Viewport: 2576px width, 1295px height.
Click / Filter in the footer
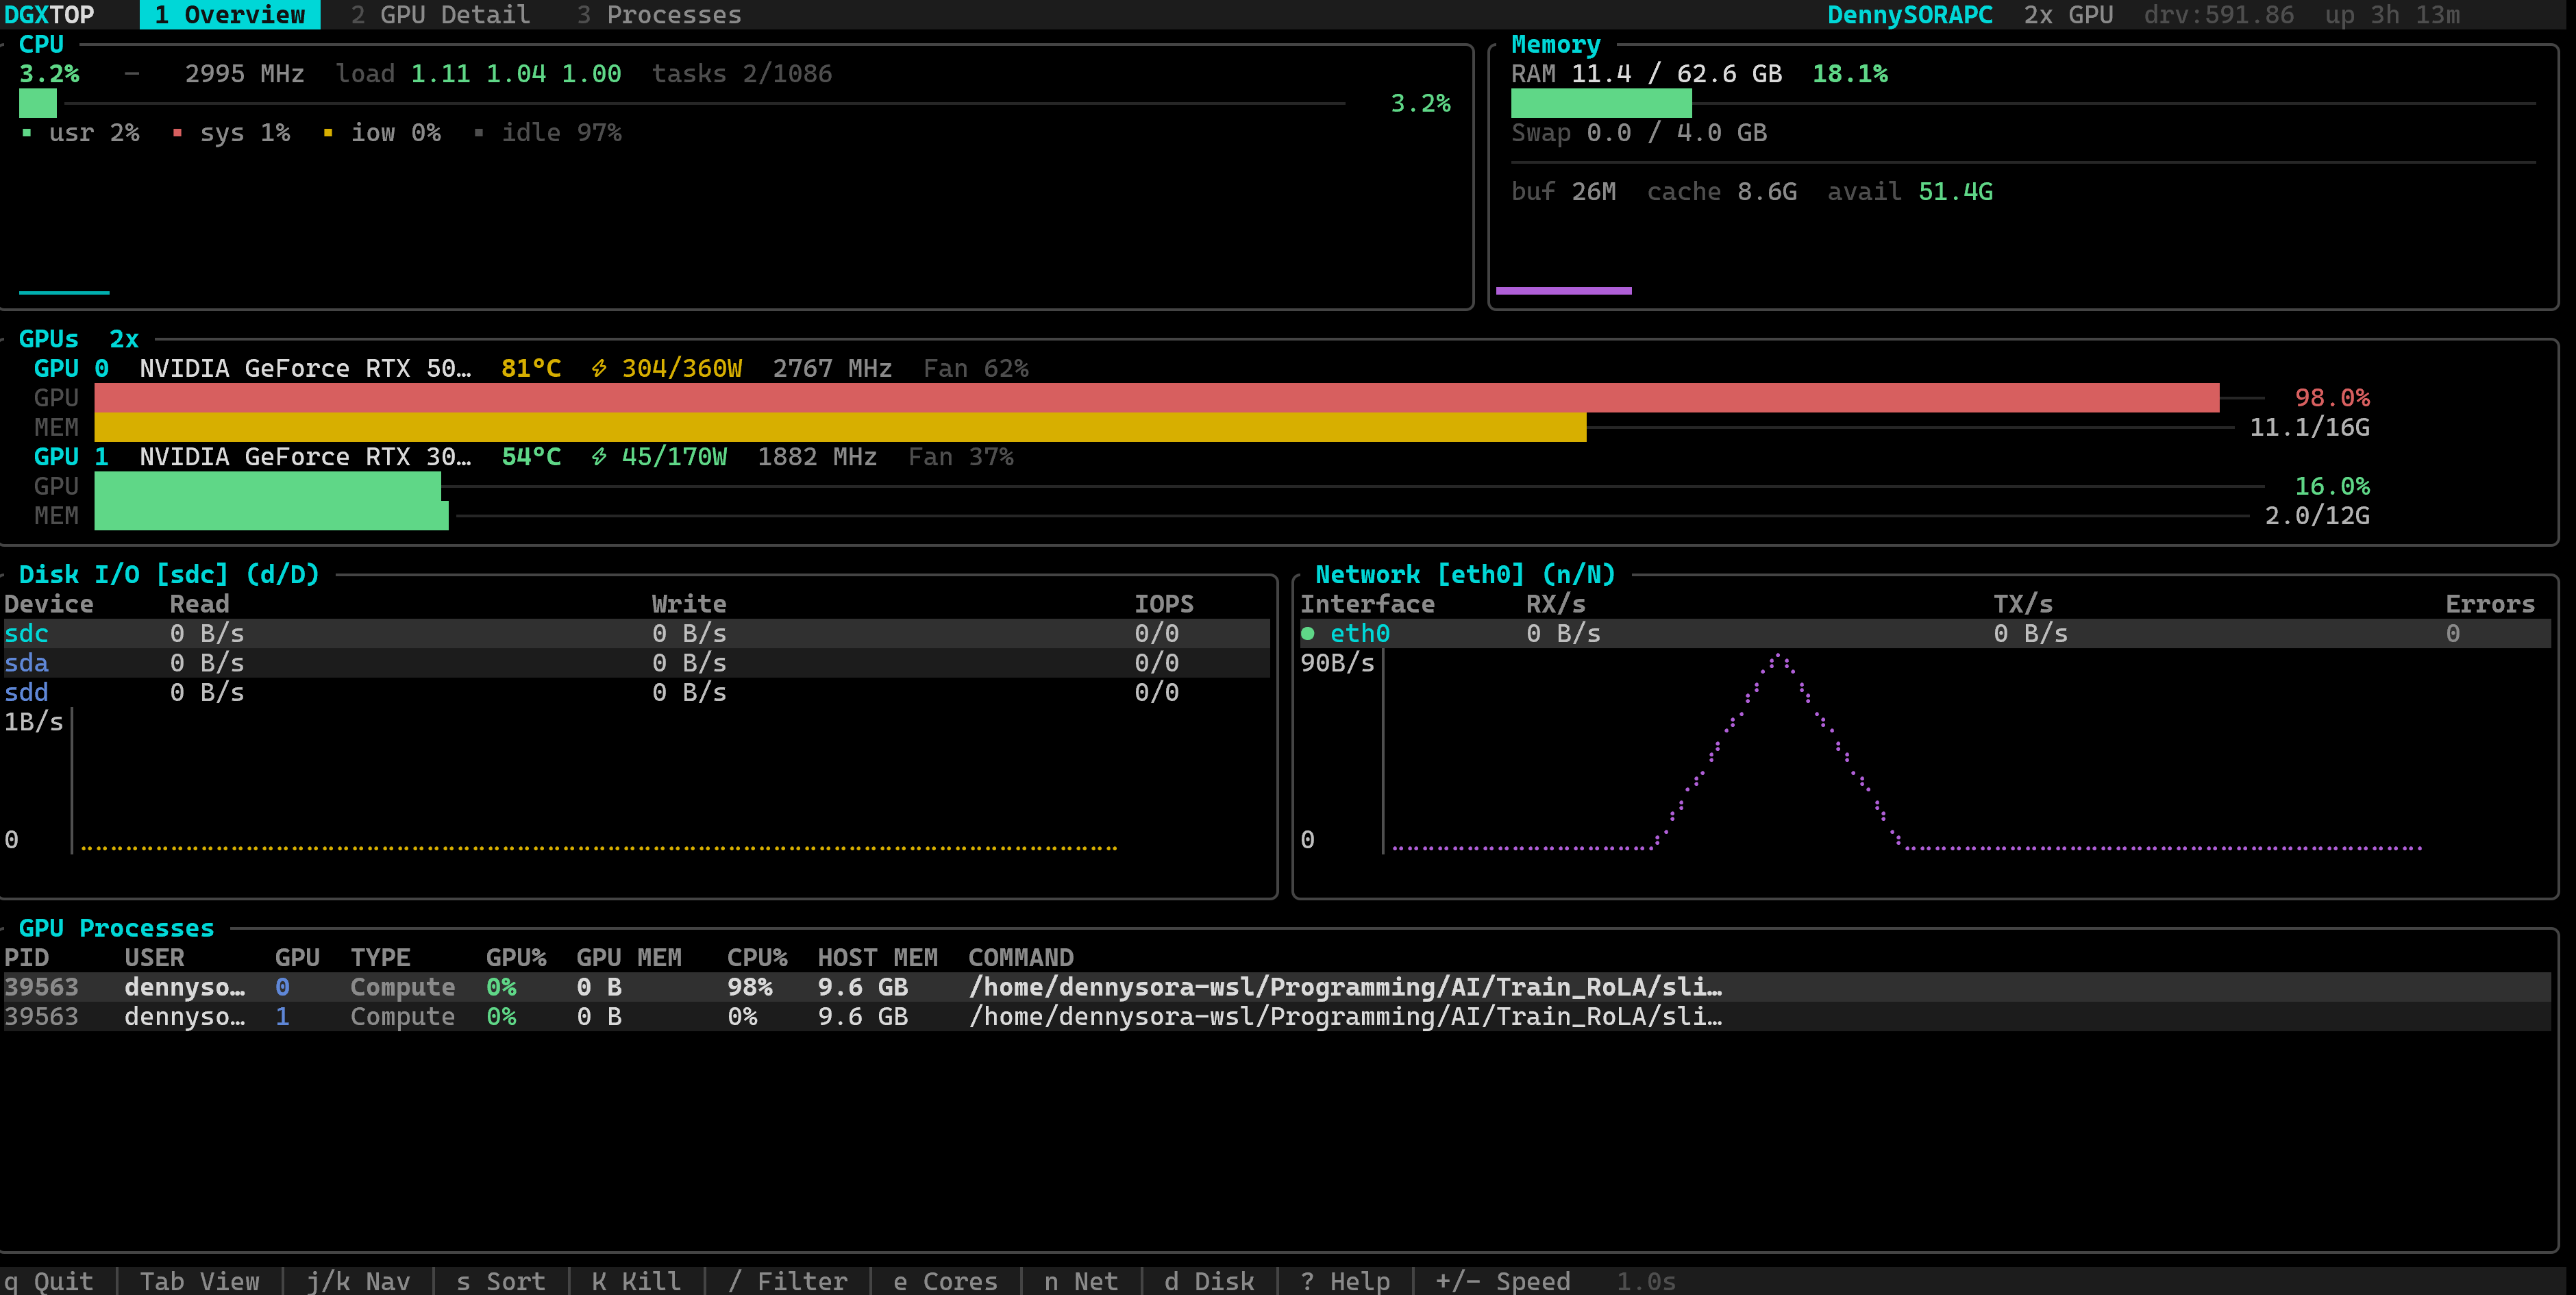point(788,1281)
